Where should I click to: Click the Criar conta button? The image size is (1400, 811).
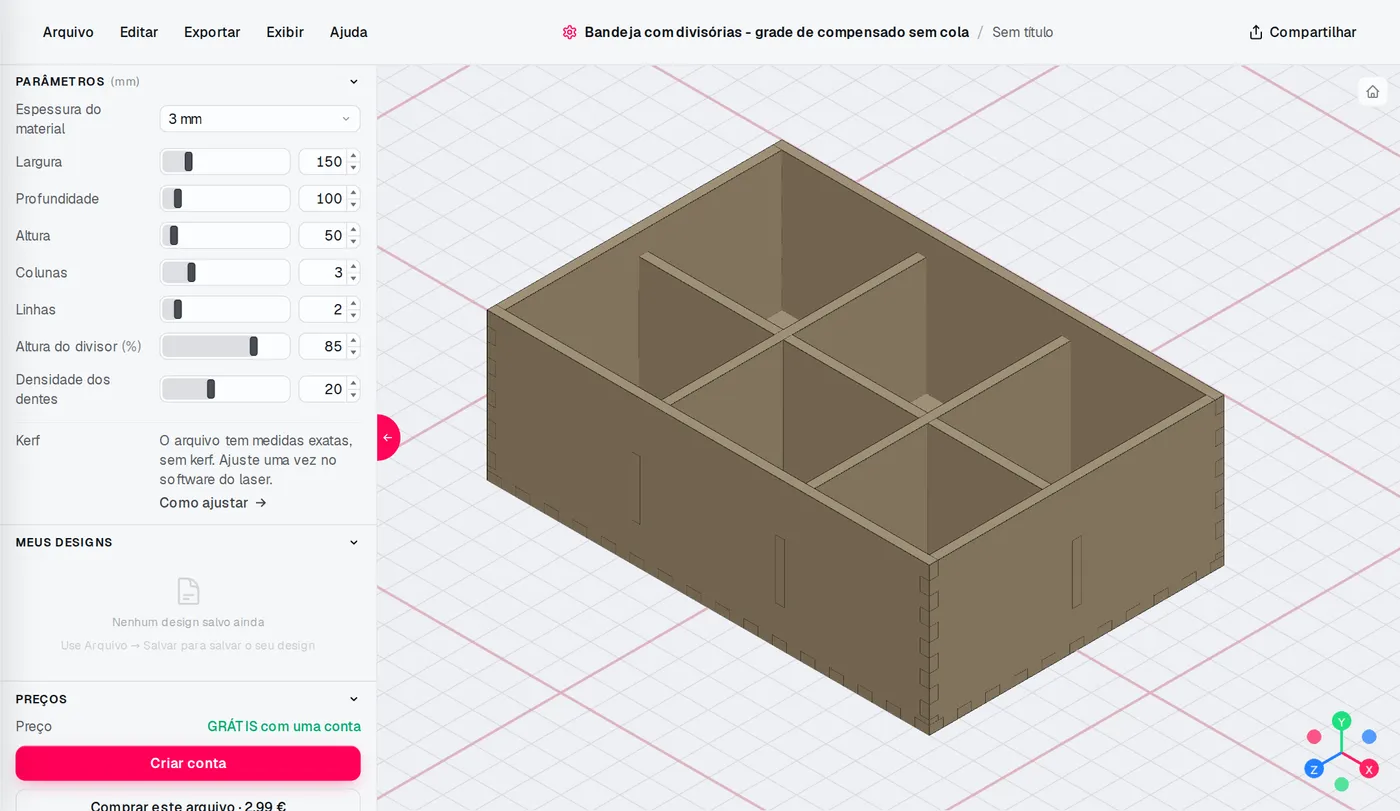coord(188,763)
